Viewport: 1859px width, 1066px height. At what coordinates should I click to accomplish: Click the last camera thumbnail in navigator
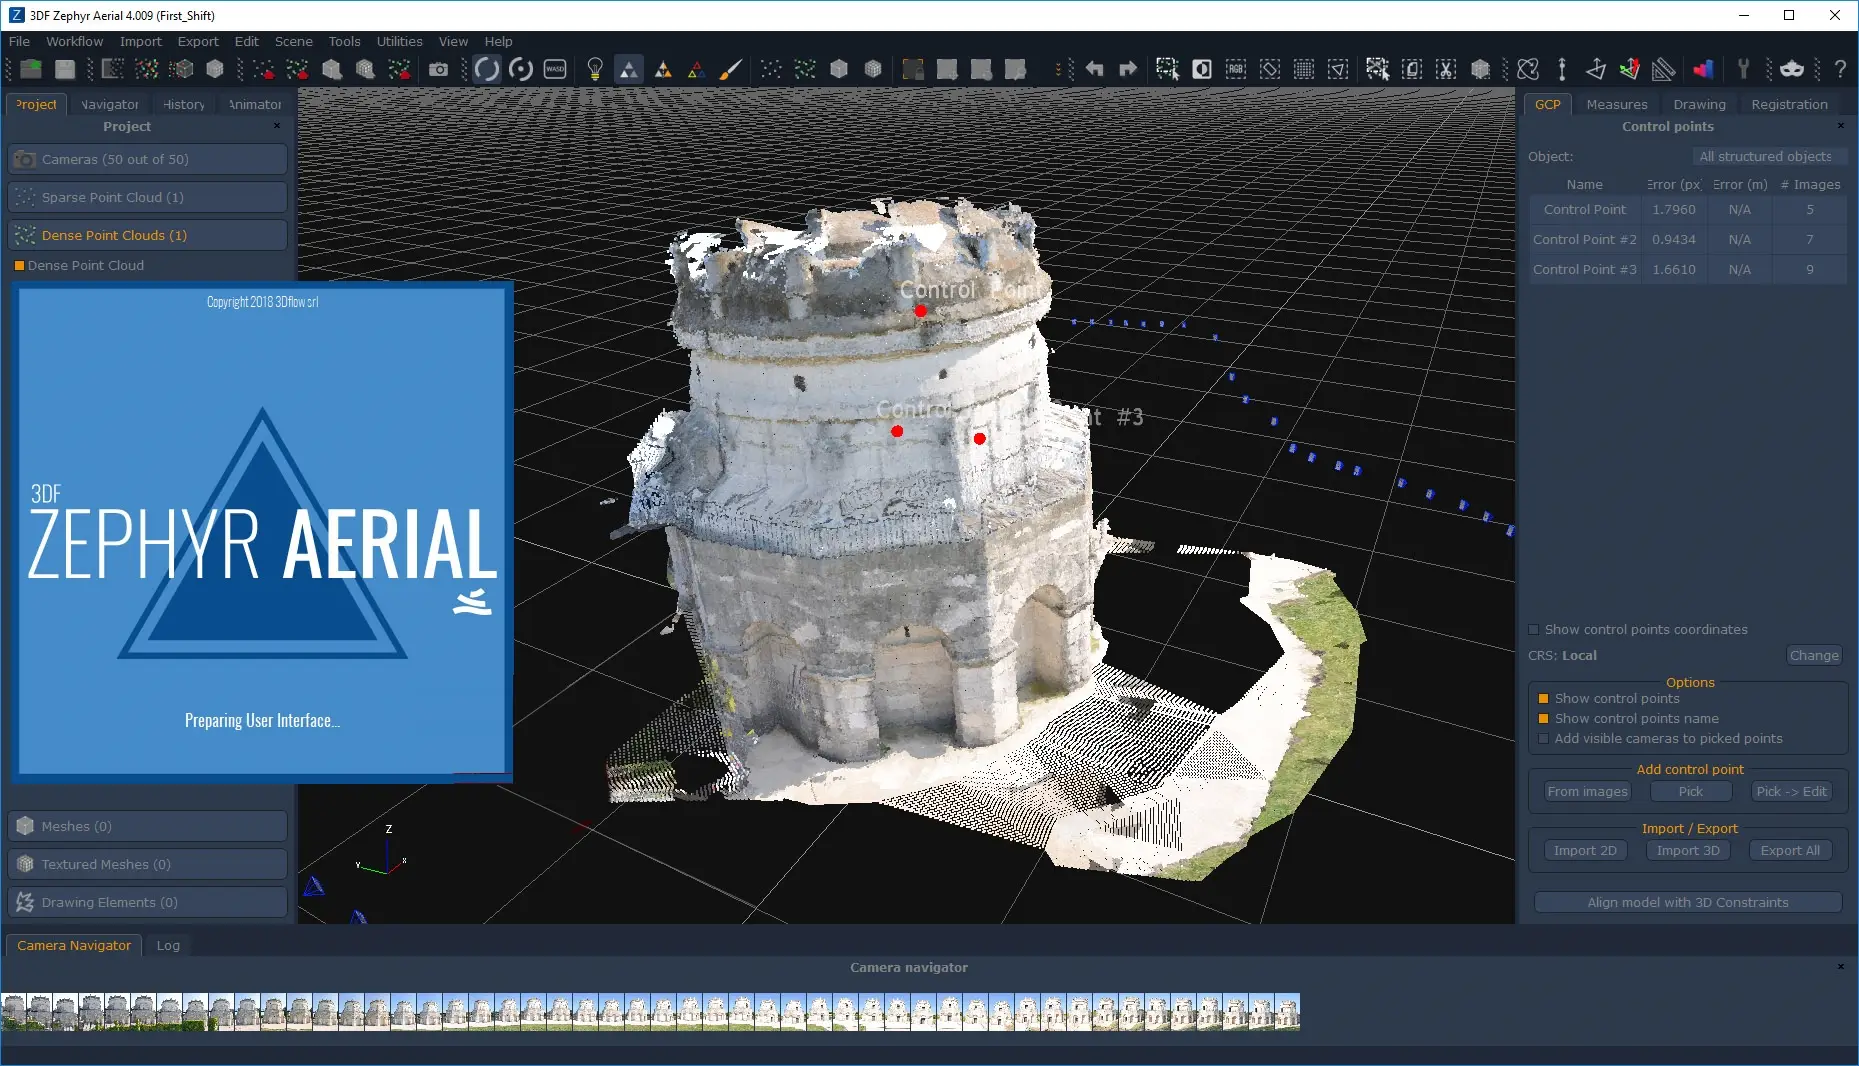1287,1012
